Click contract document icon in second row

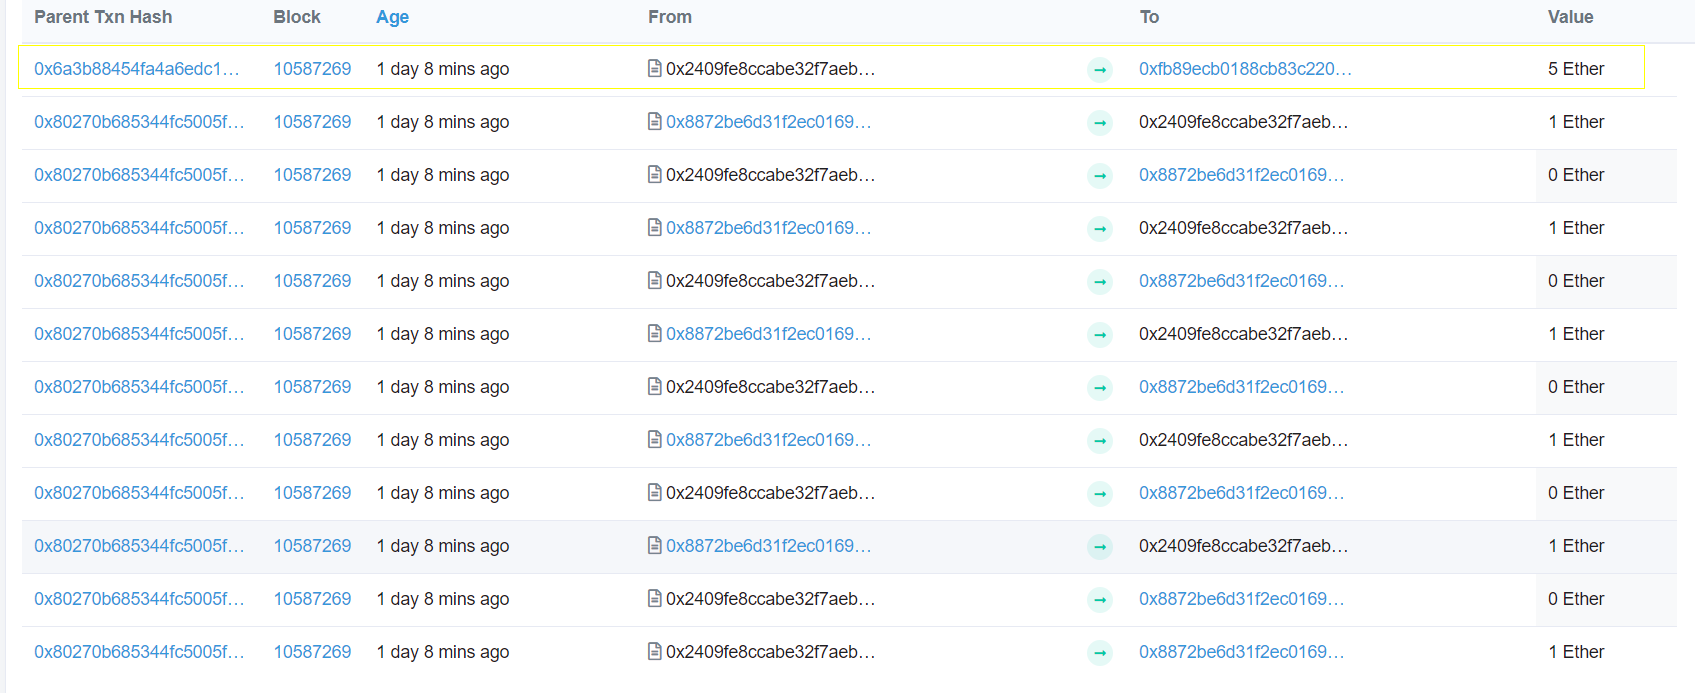point(655,122)
